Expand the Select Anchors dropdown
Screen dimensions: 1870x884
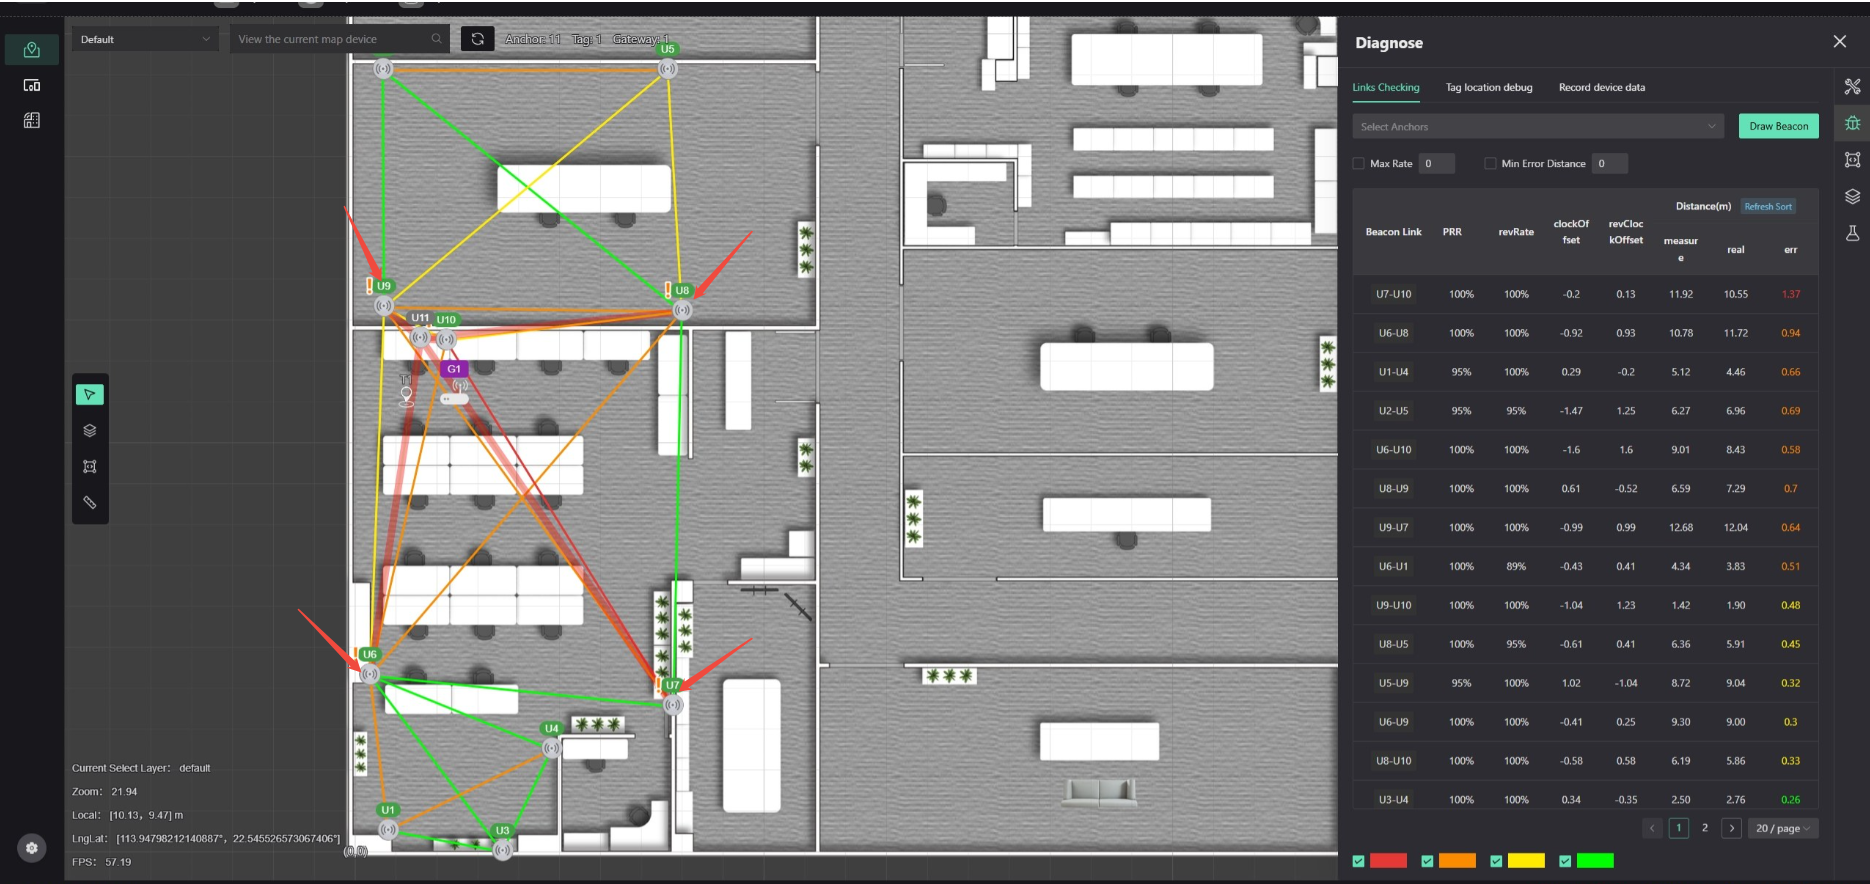coord(1538,127)
